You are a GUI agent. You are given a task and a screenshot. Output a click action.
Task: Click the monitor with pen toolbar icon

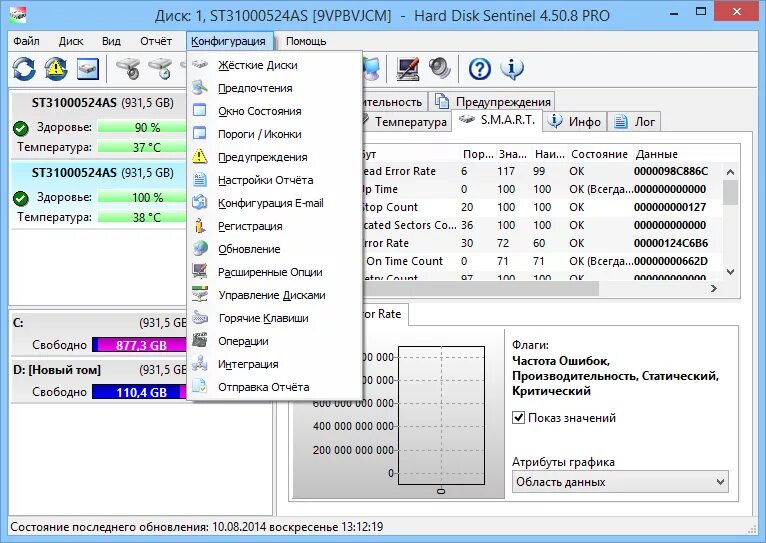point(408,69)
